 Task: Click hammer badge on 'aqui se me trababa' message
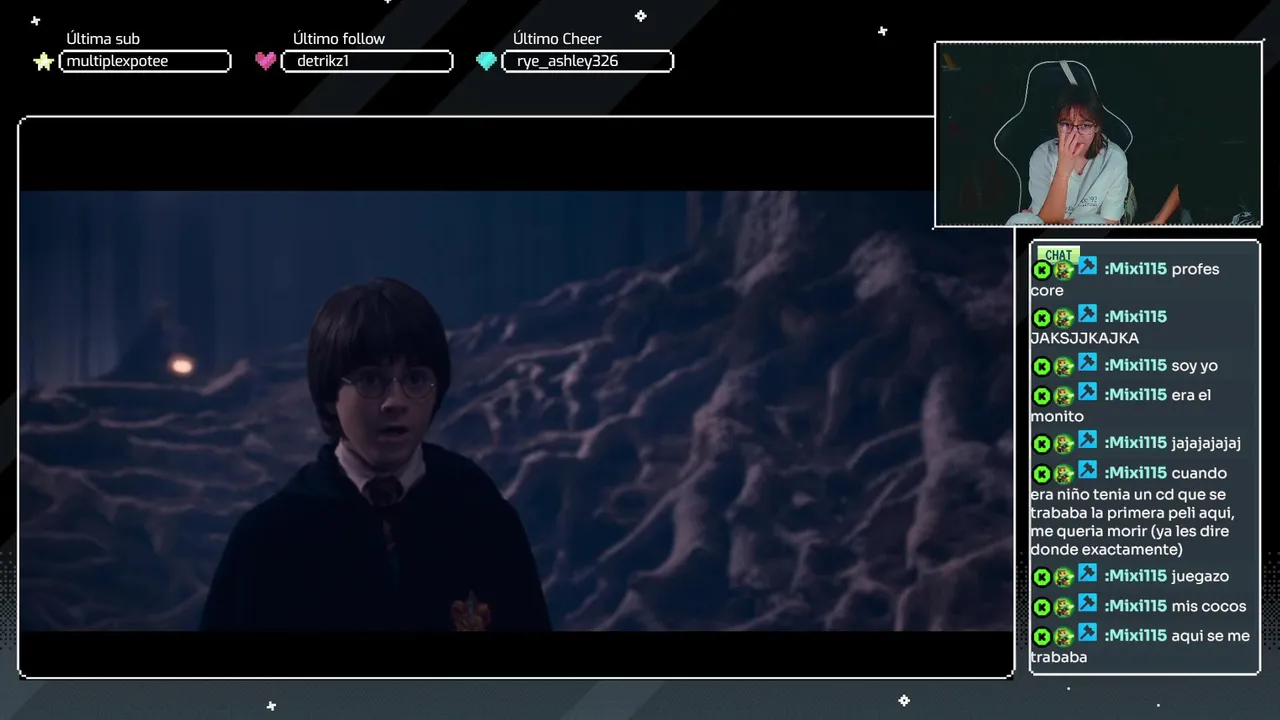1087,634
